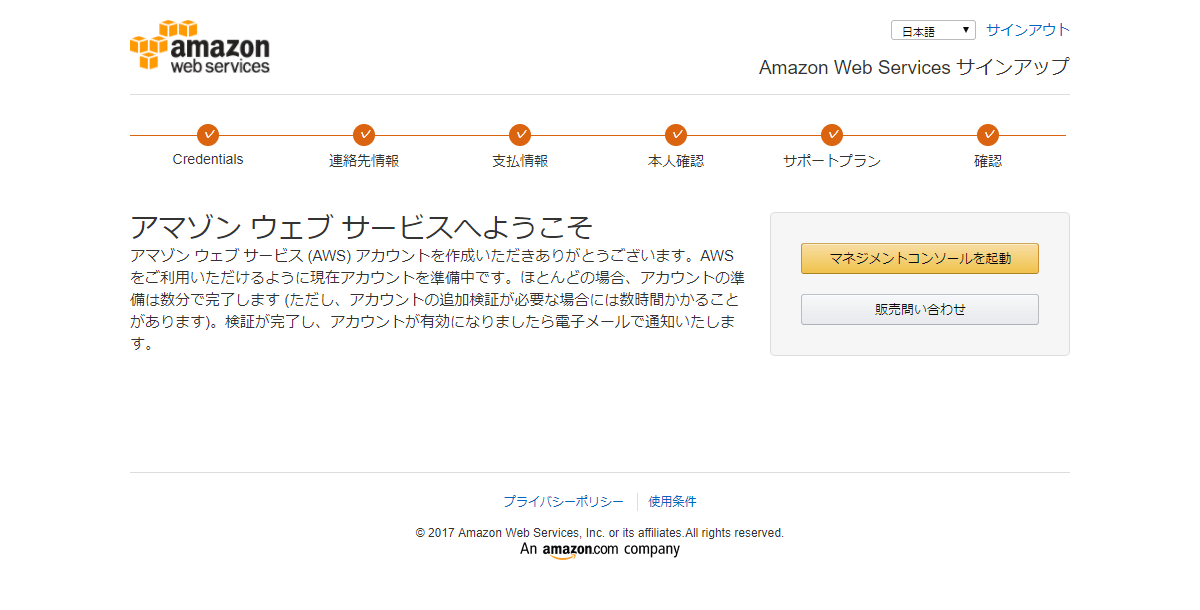This screenshot has width=1200, height=610.
Task: Open the 使用条件 link
Action: [673, 502]
